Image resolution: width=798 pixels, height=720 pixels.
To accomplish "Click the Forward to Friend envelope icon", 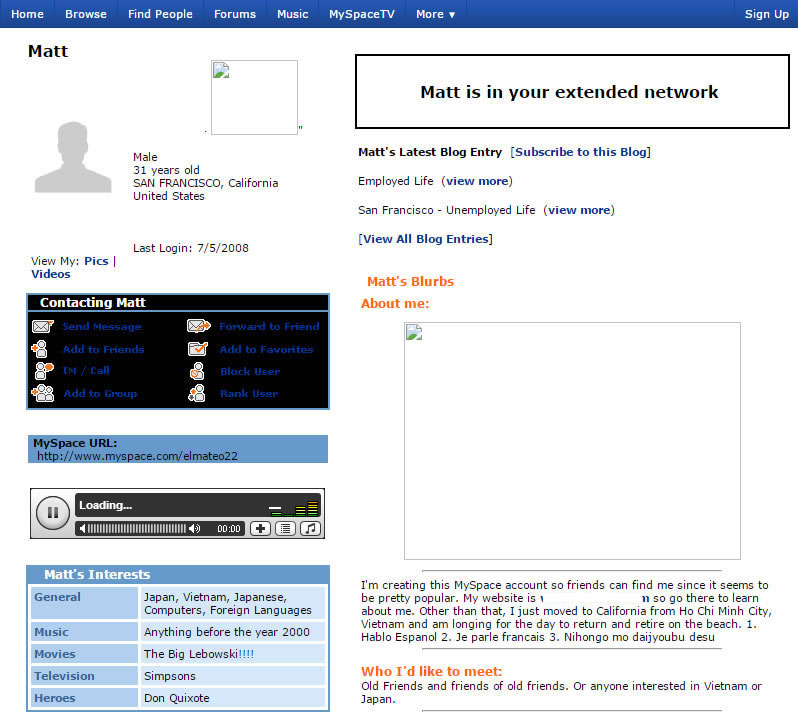I will click(198, 326).
